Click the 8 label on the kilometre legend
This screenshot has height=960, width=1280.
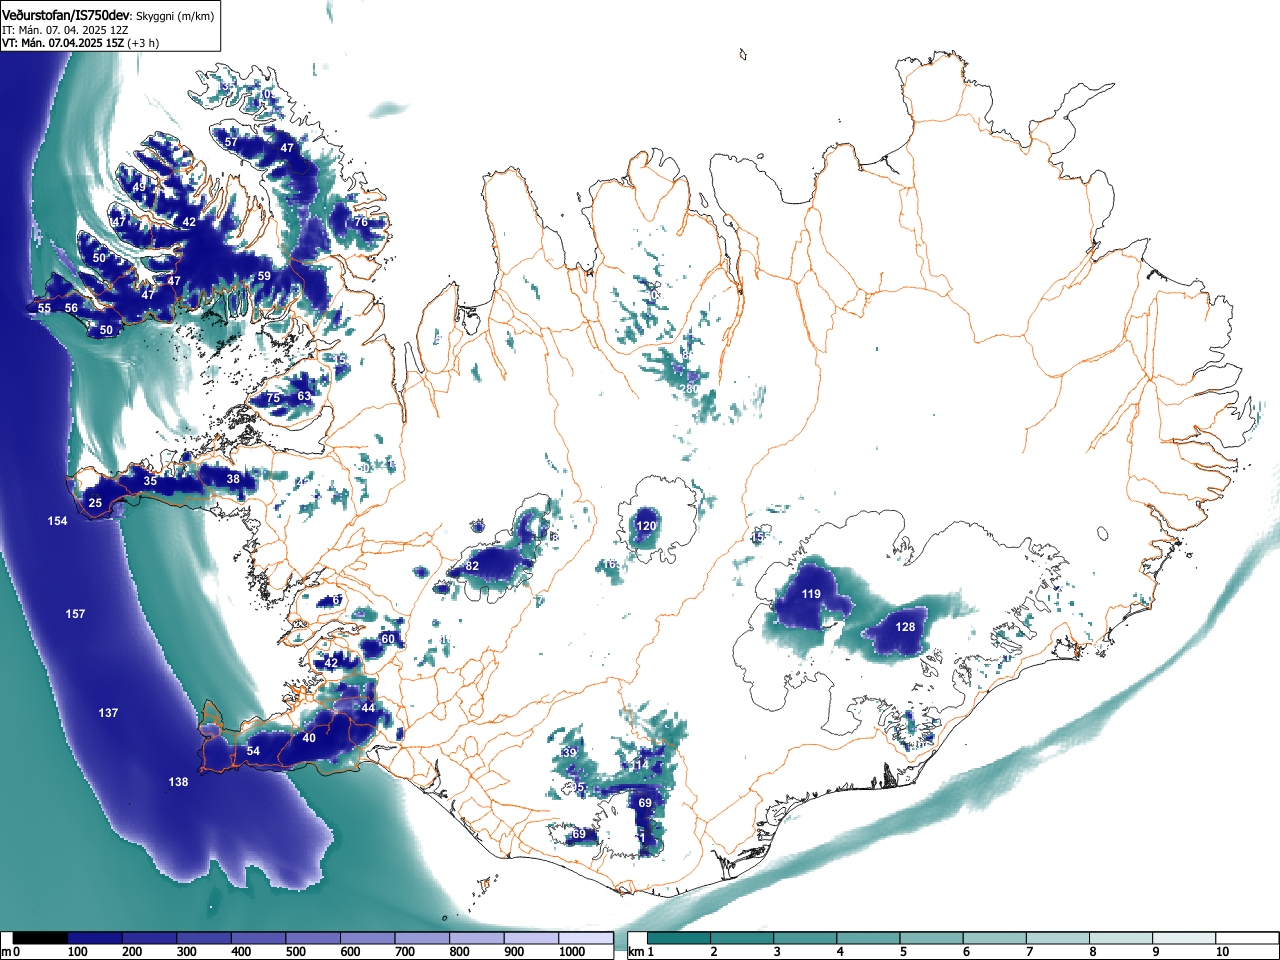1092,952
